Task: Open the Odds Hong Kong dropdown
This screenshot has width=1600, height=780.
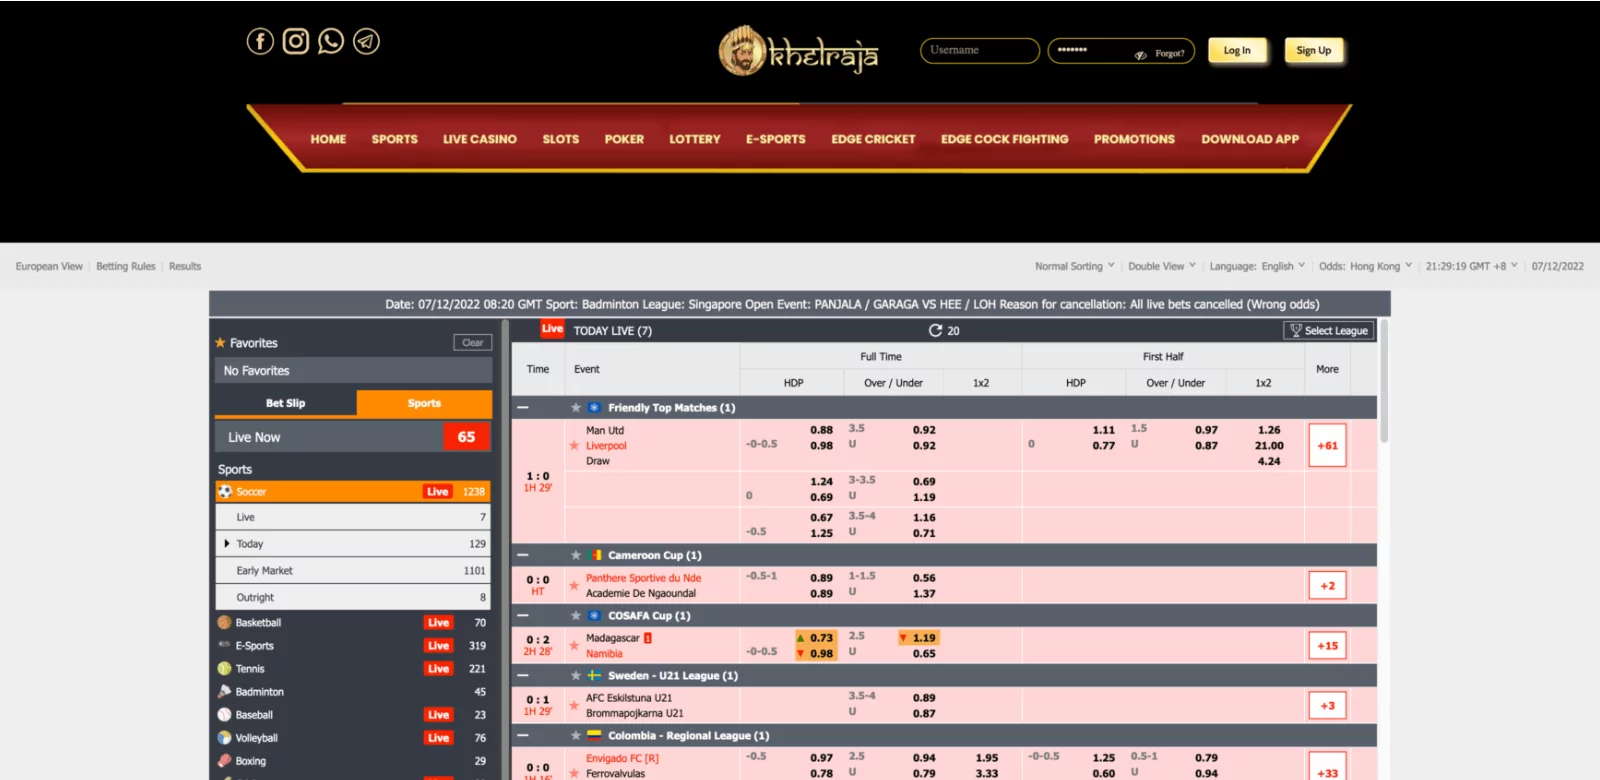Action: pyautogui.click(x=1366, y=266)
